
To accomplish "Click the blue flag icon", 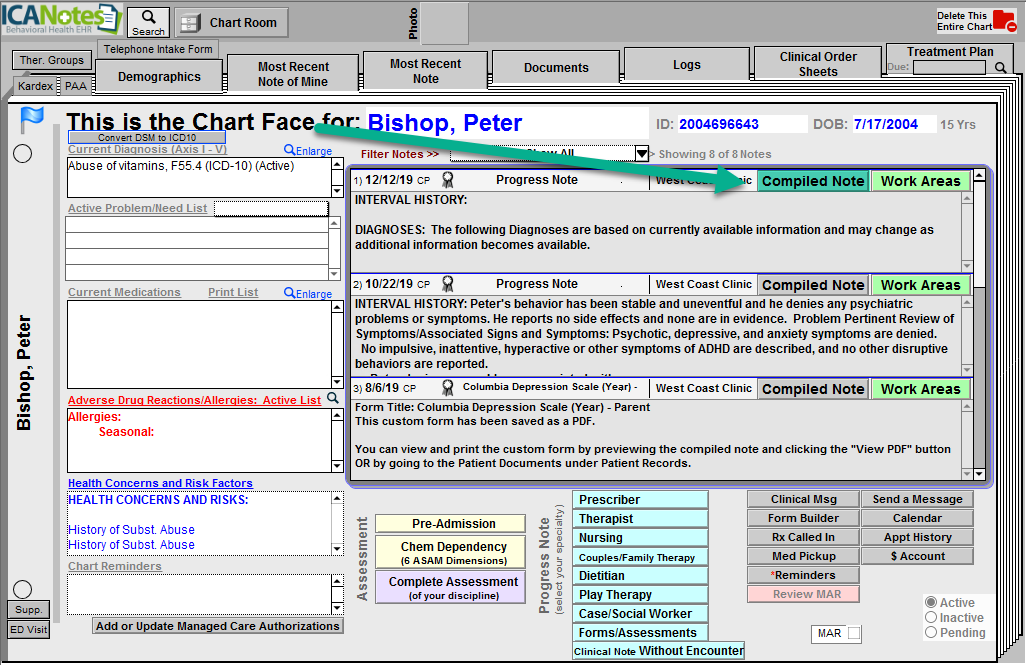I will pyautogui.click(x=31, y=120).
